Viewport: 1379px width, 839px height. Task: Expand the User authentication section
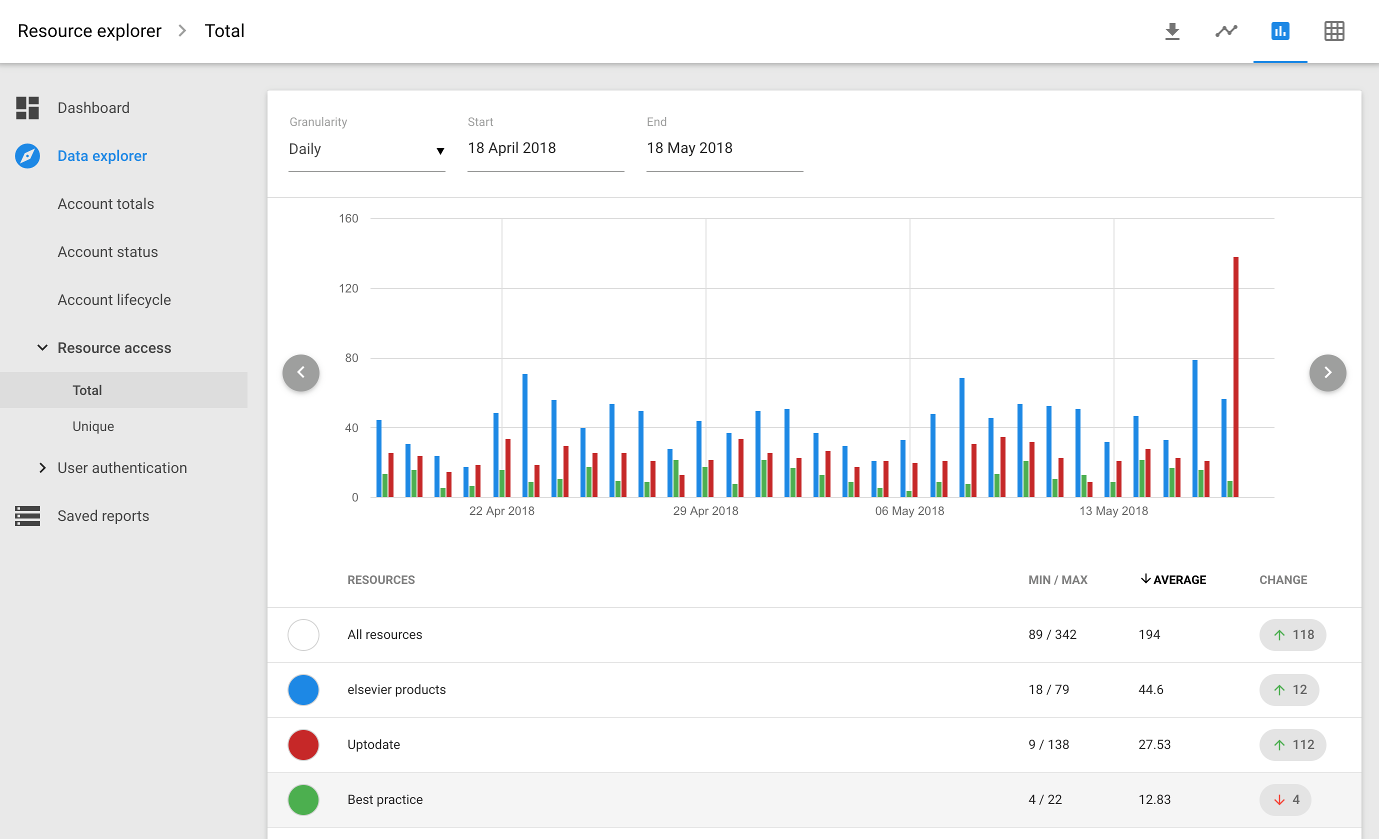point(42,468)
